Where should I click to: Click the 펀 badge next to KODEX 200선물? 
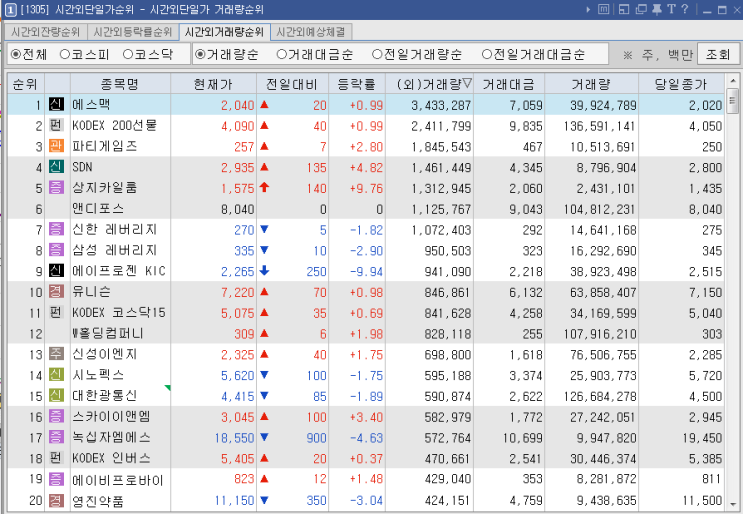click(x=56, y=125)
